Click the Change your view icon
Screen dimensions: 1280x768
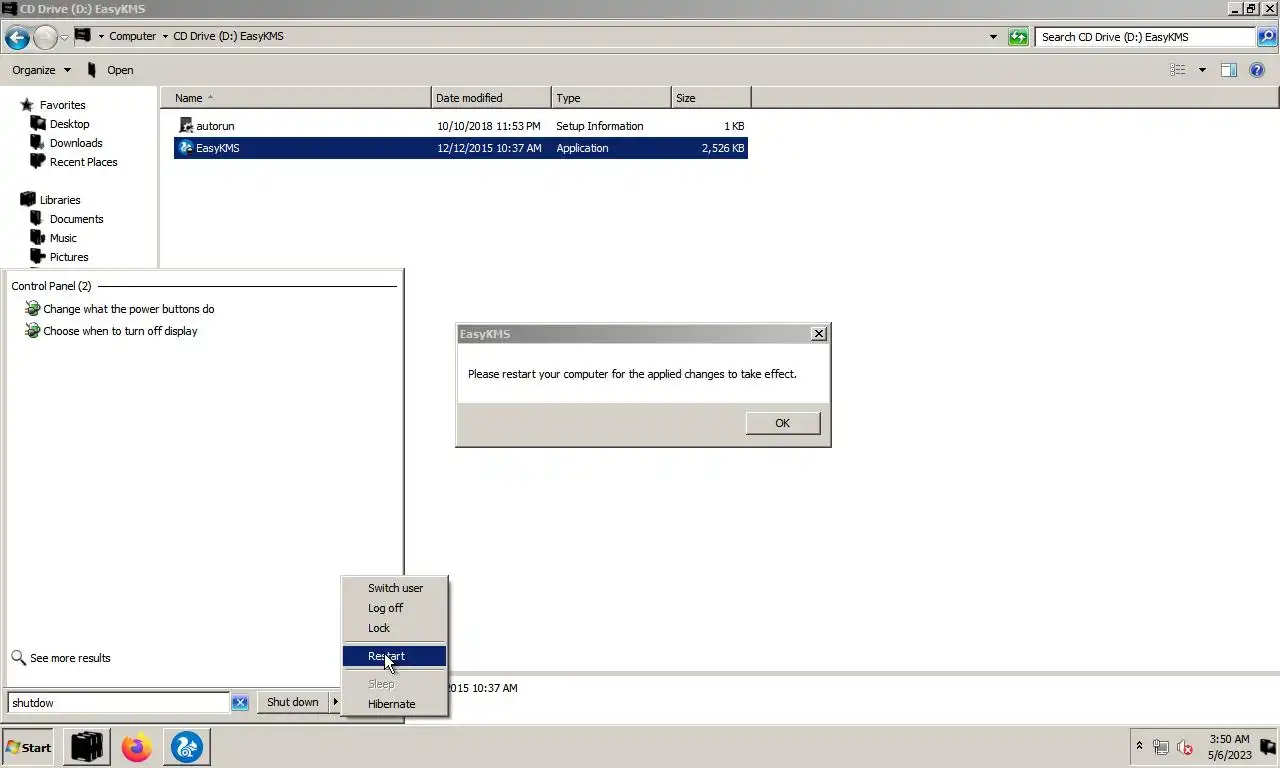tap(1178, 70)
